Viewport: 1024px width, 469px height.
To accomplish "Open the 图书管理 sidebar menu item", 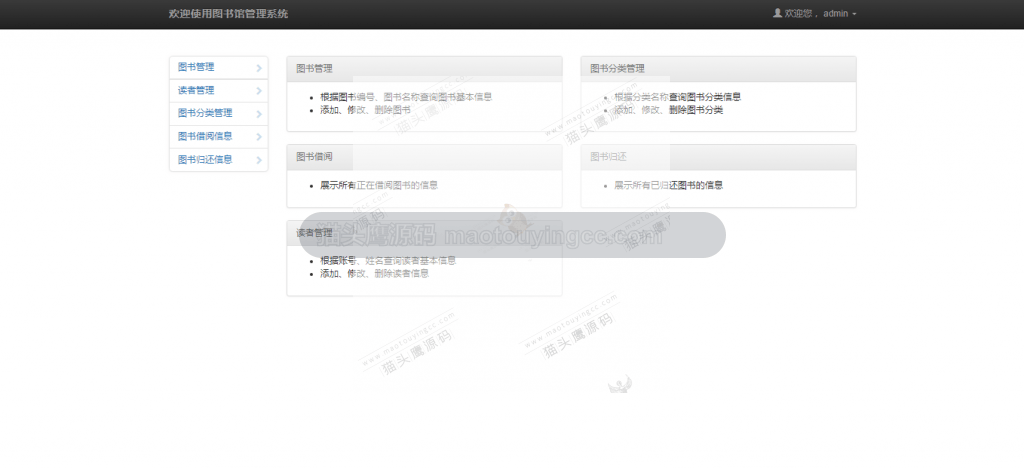I will [x=218, y=68].
